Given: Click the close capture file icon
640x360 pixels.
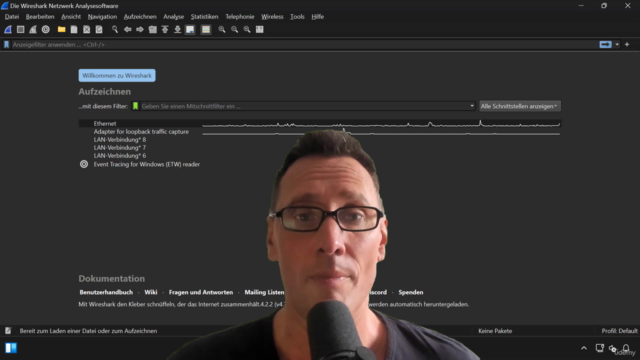Looking at the screenshot, I should pyautogui.click(x=87, y=29).
